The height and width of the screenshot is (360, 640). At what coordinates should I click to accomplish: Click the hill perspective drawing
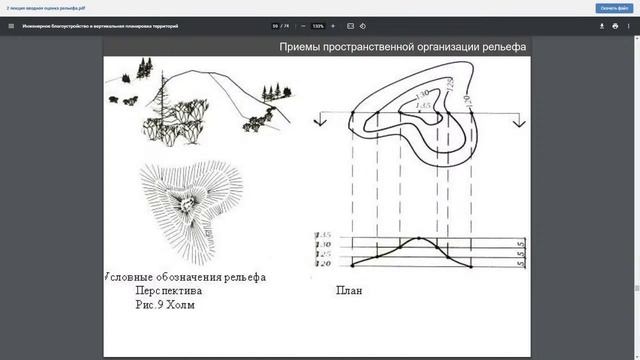(x=200, y=101)
